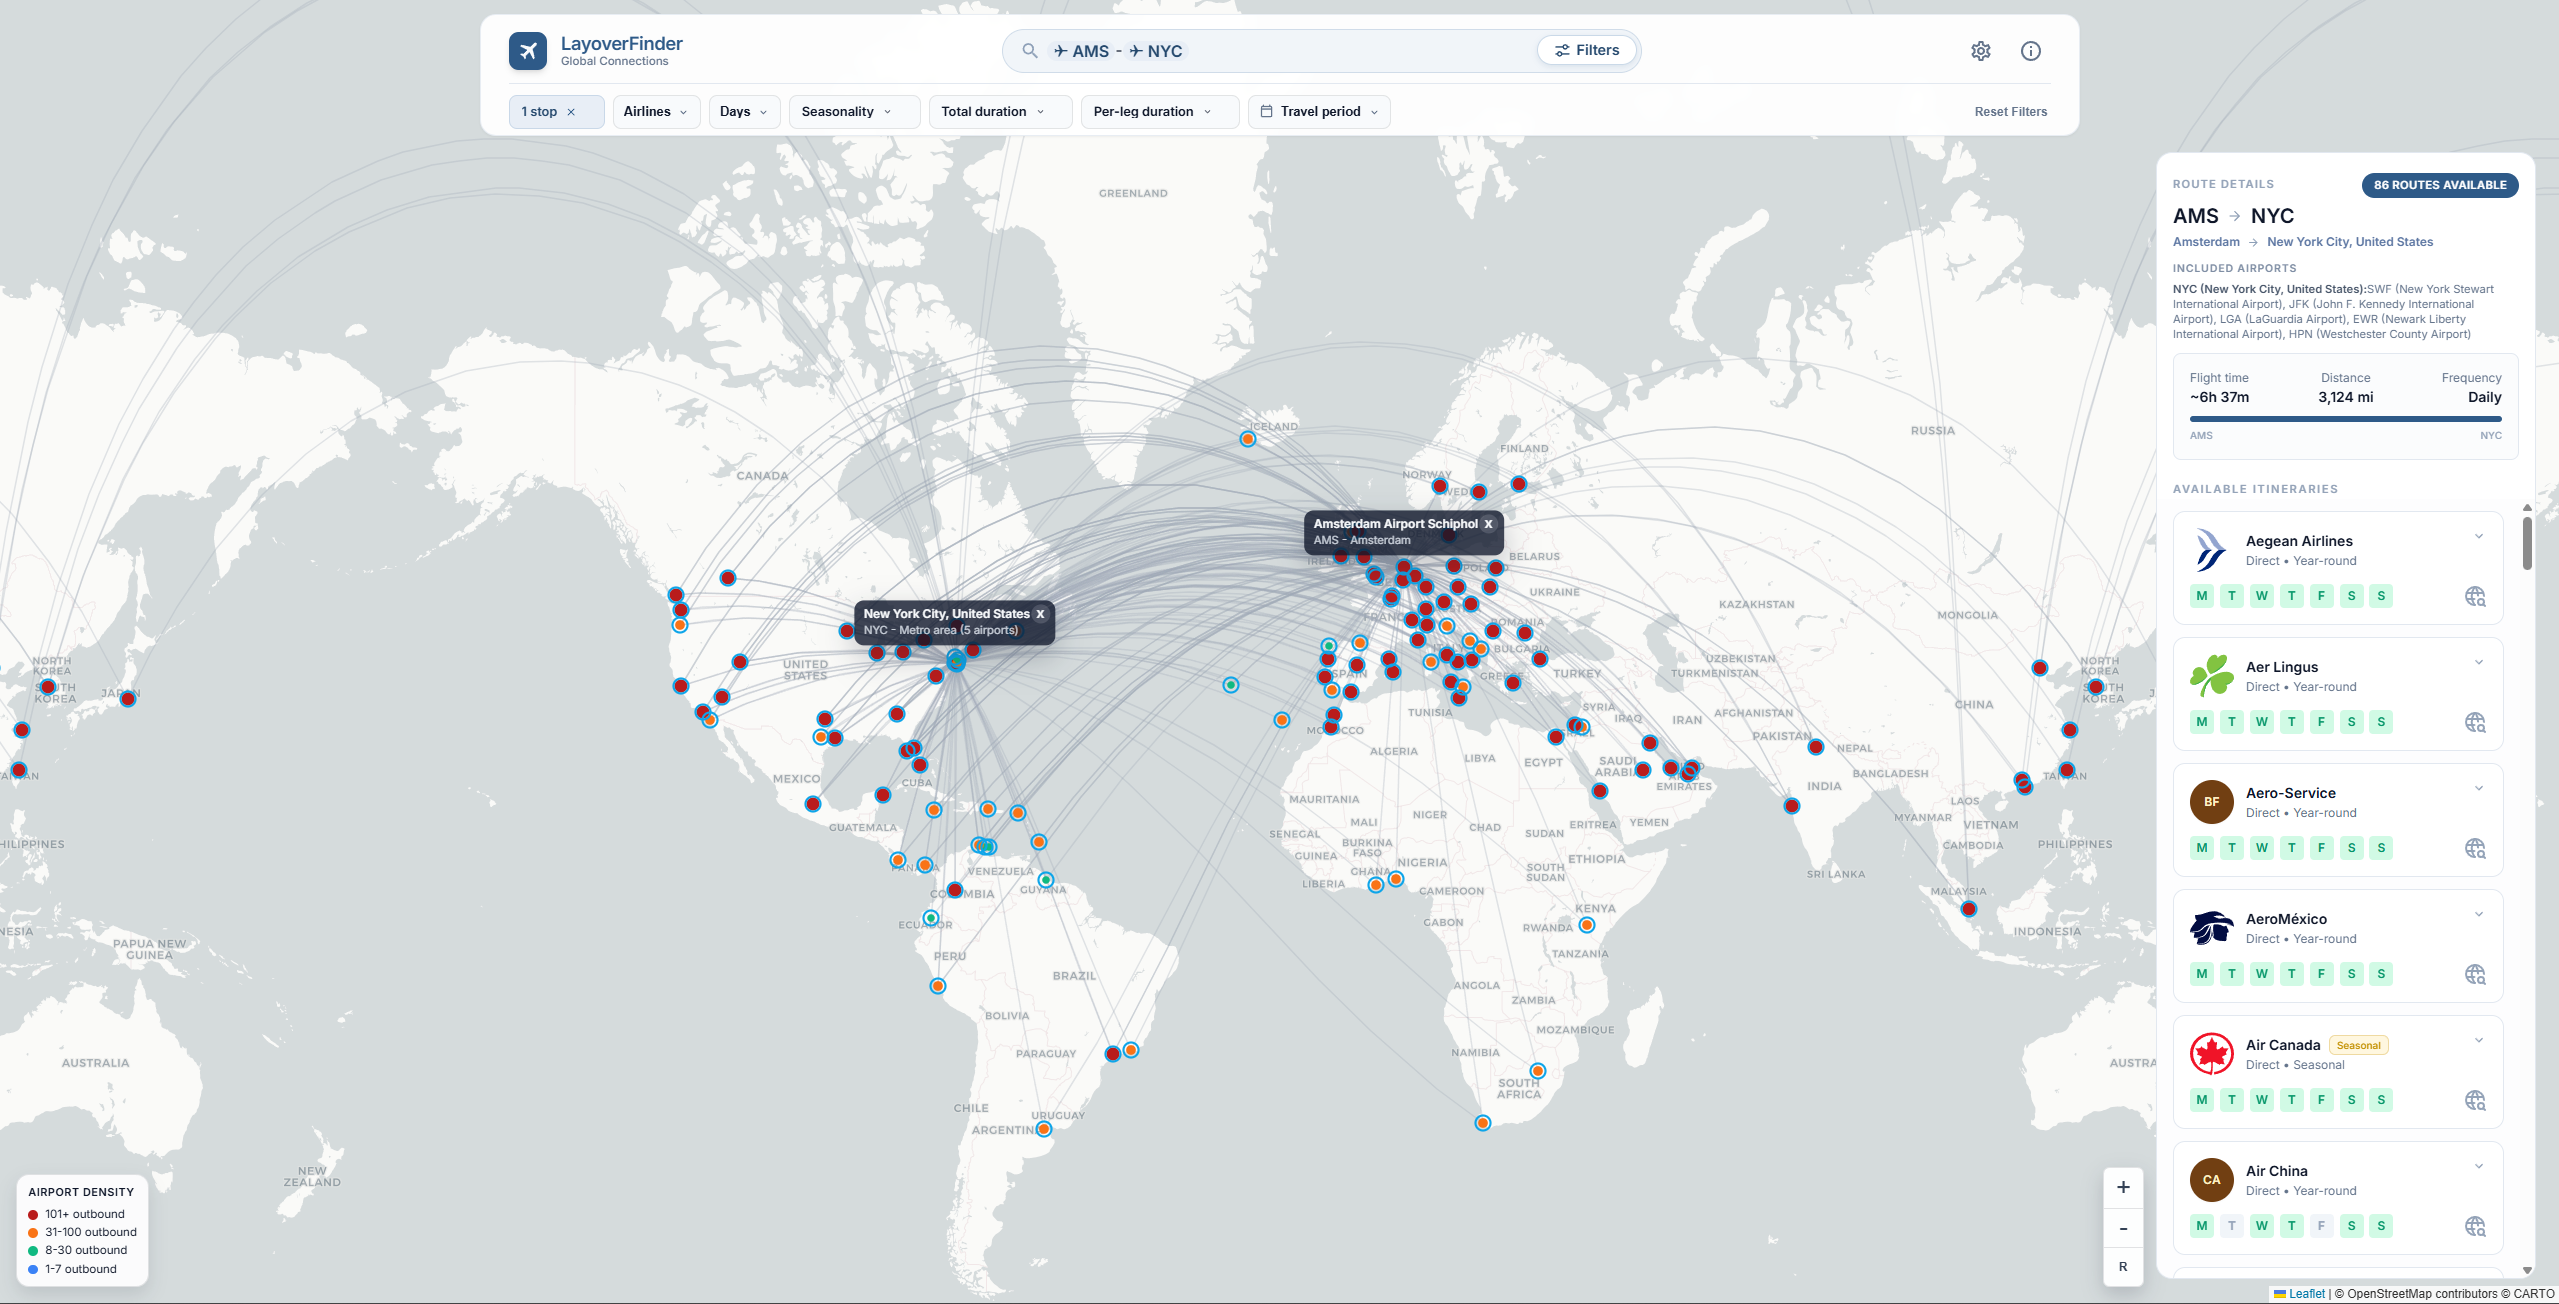Viewport: 2559px width, 1304px height.
Task: Open the settings gear icon
Action: [1981, 50]
